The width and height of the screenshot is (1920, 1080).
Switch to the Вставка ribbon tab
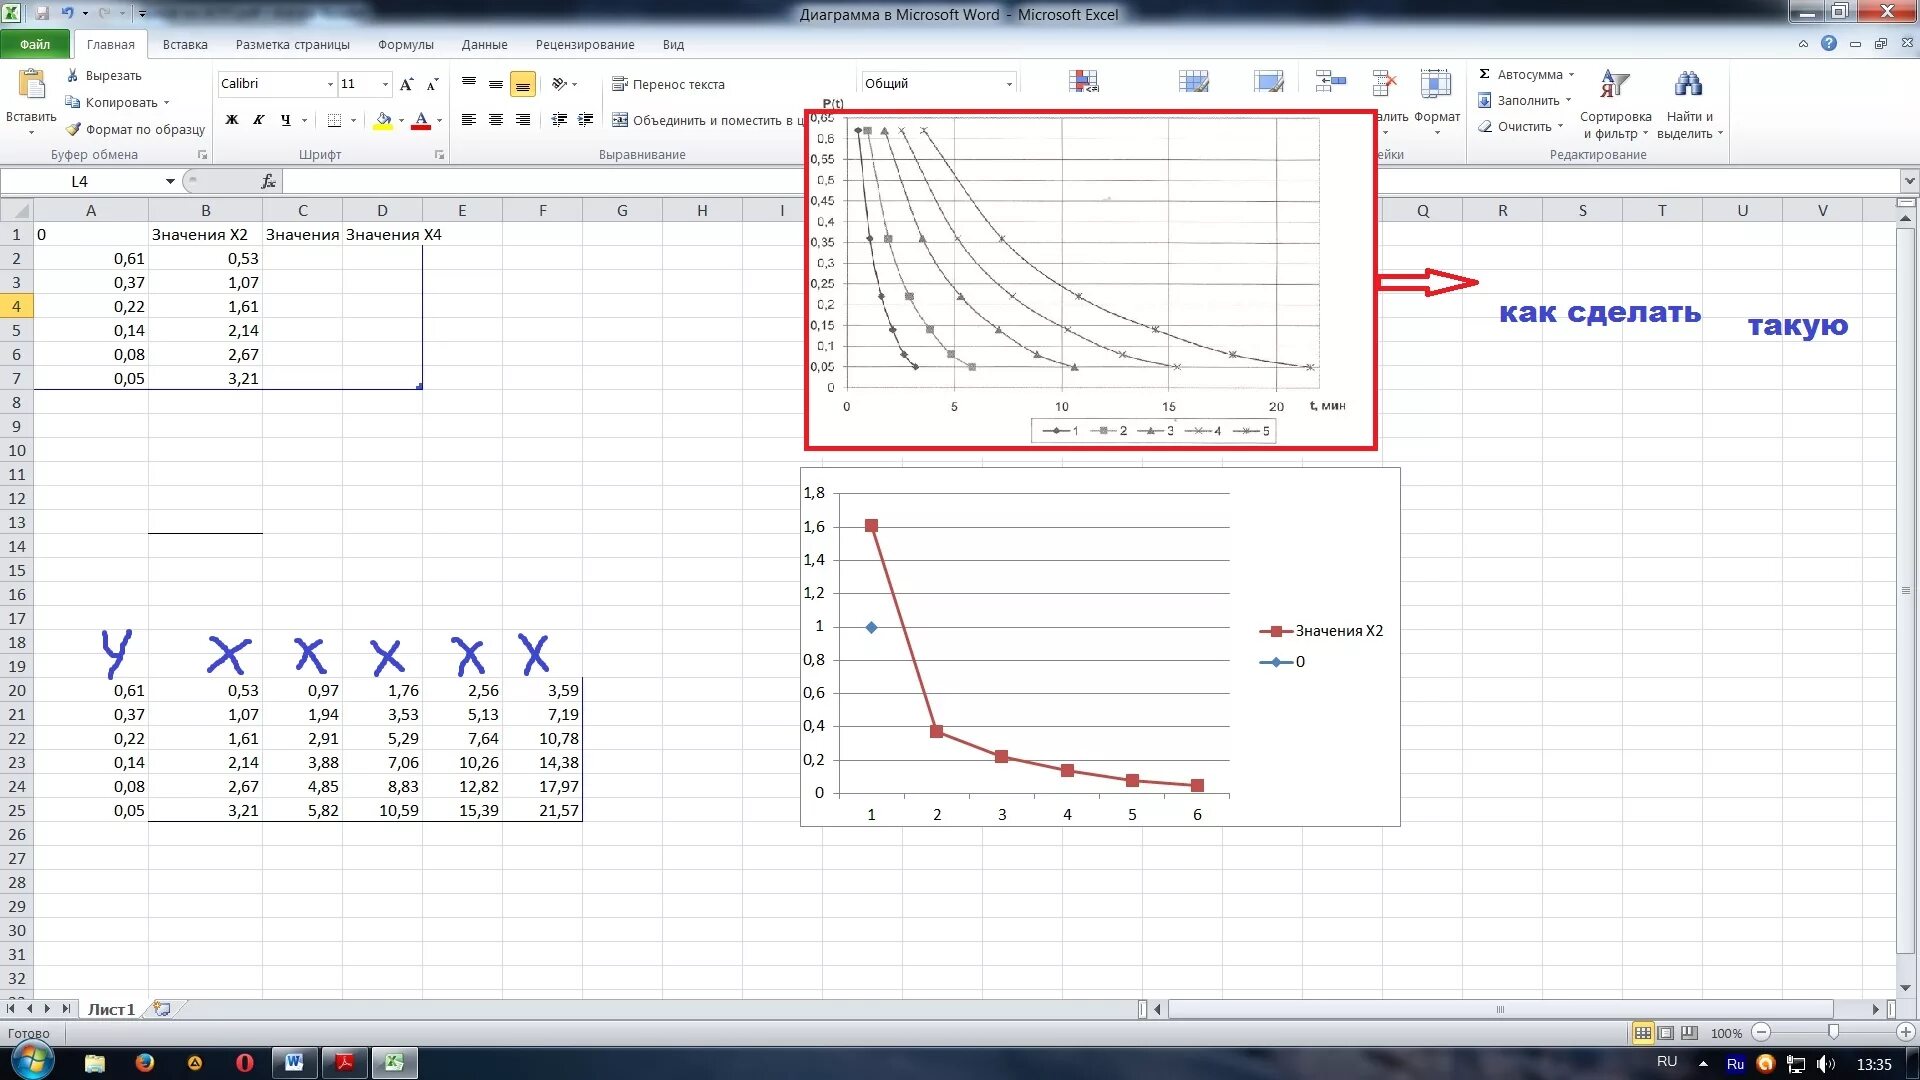pos(185,44)
